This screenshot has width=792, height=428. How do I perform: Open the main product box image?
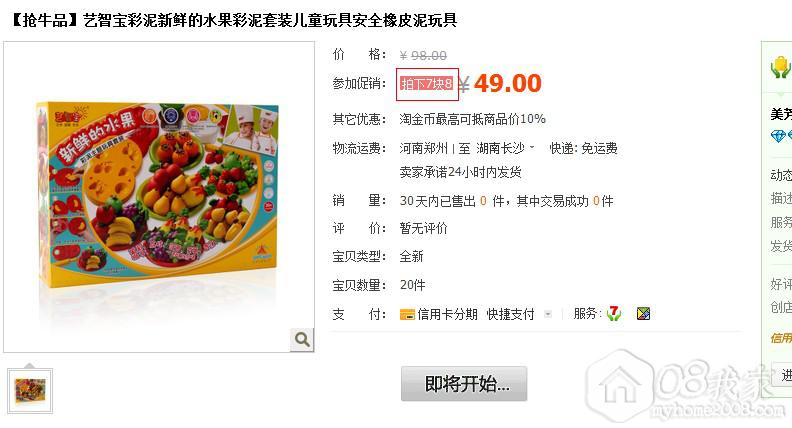159,197
